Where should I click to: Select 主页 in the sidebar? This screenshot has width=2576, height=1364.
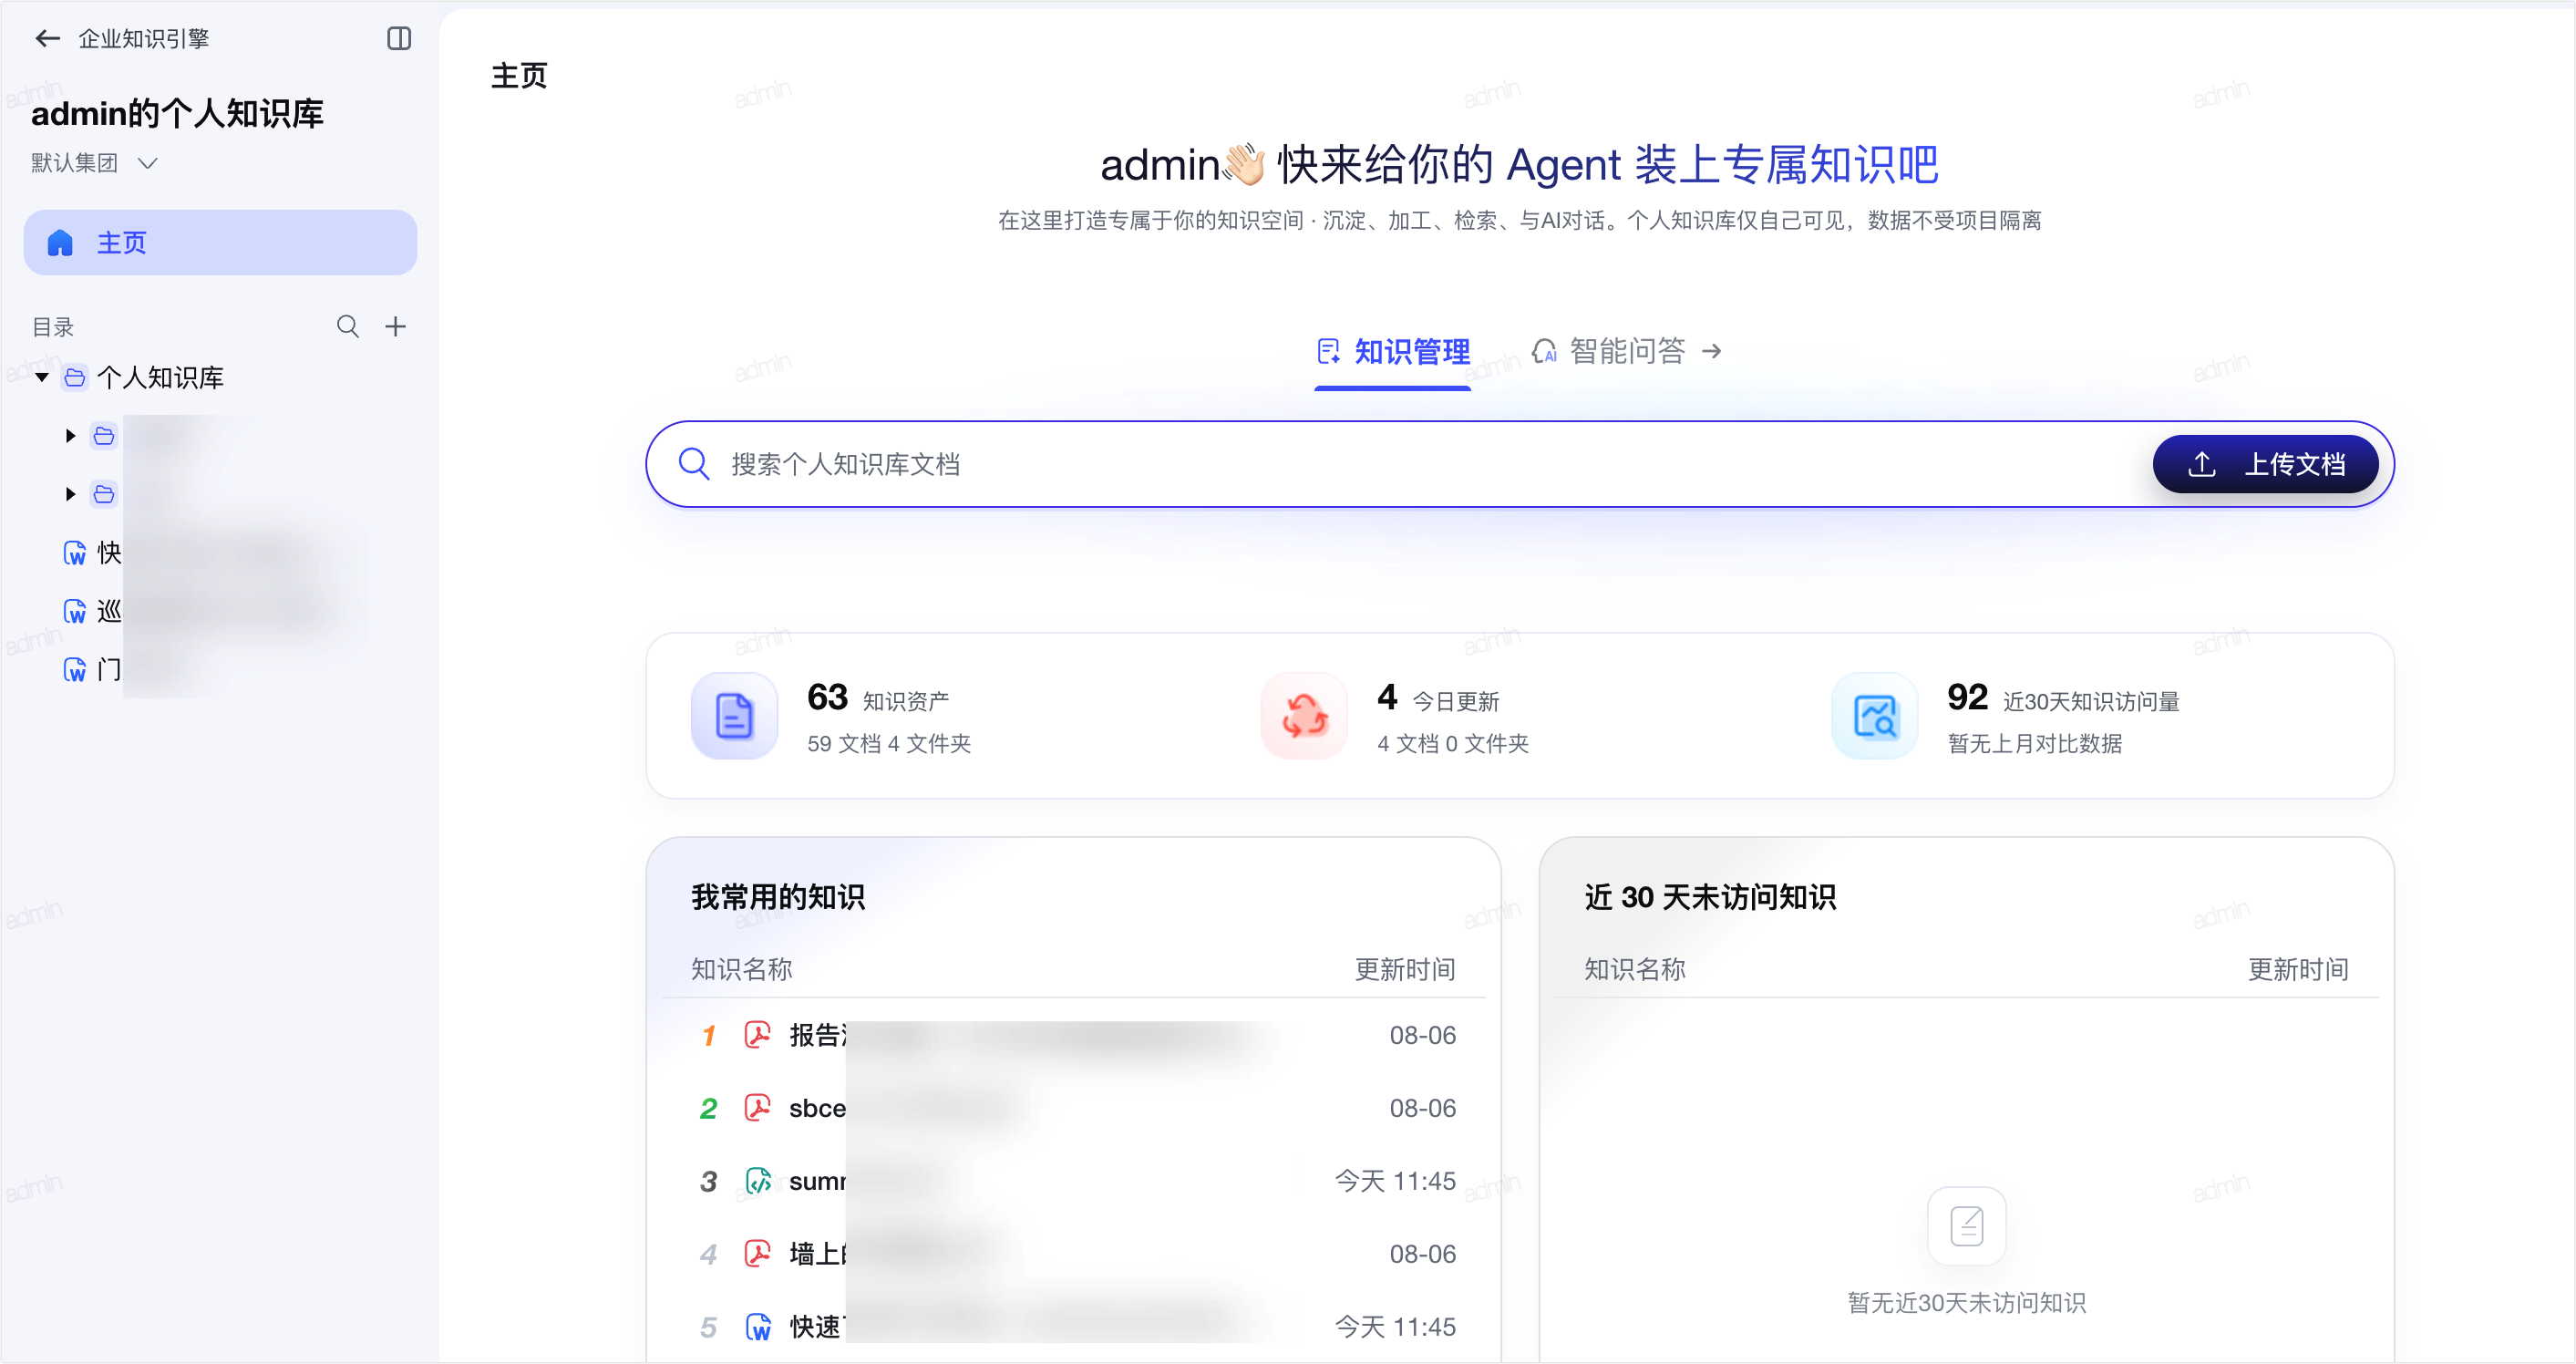tap(220, 243)
